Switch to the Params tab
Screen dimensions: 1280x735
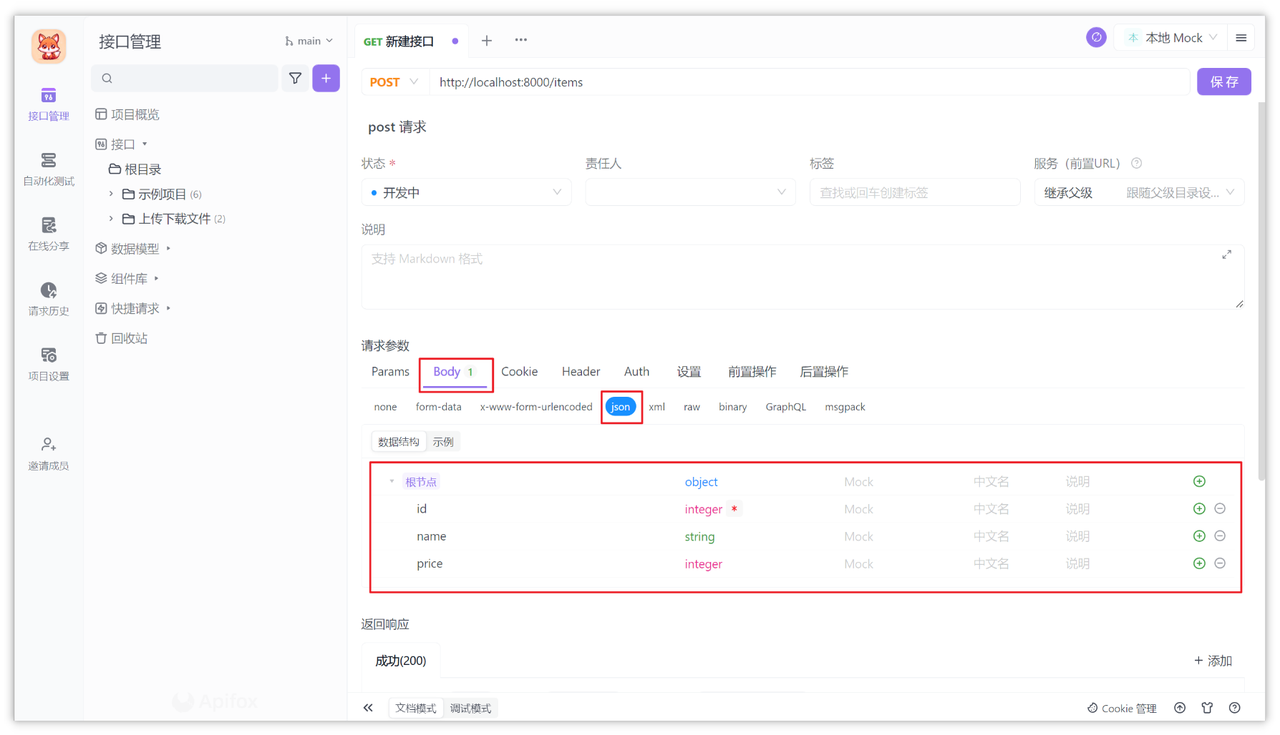tap(390, 371)
